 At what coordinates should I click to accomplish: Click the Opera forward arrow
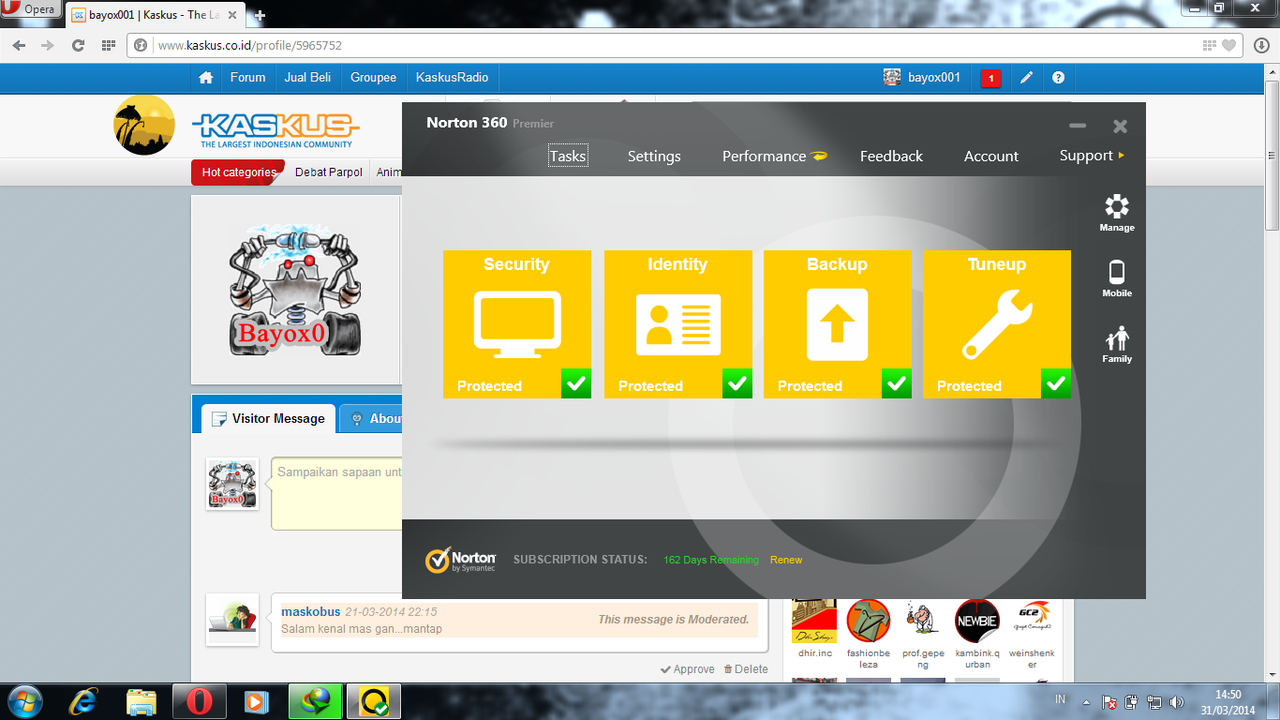[47, 45]
